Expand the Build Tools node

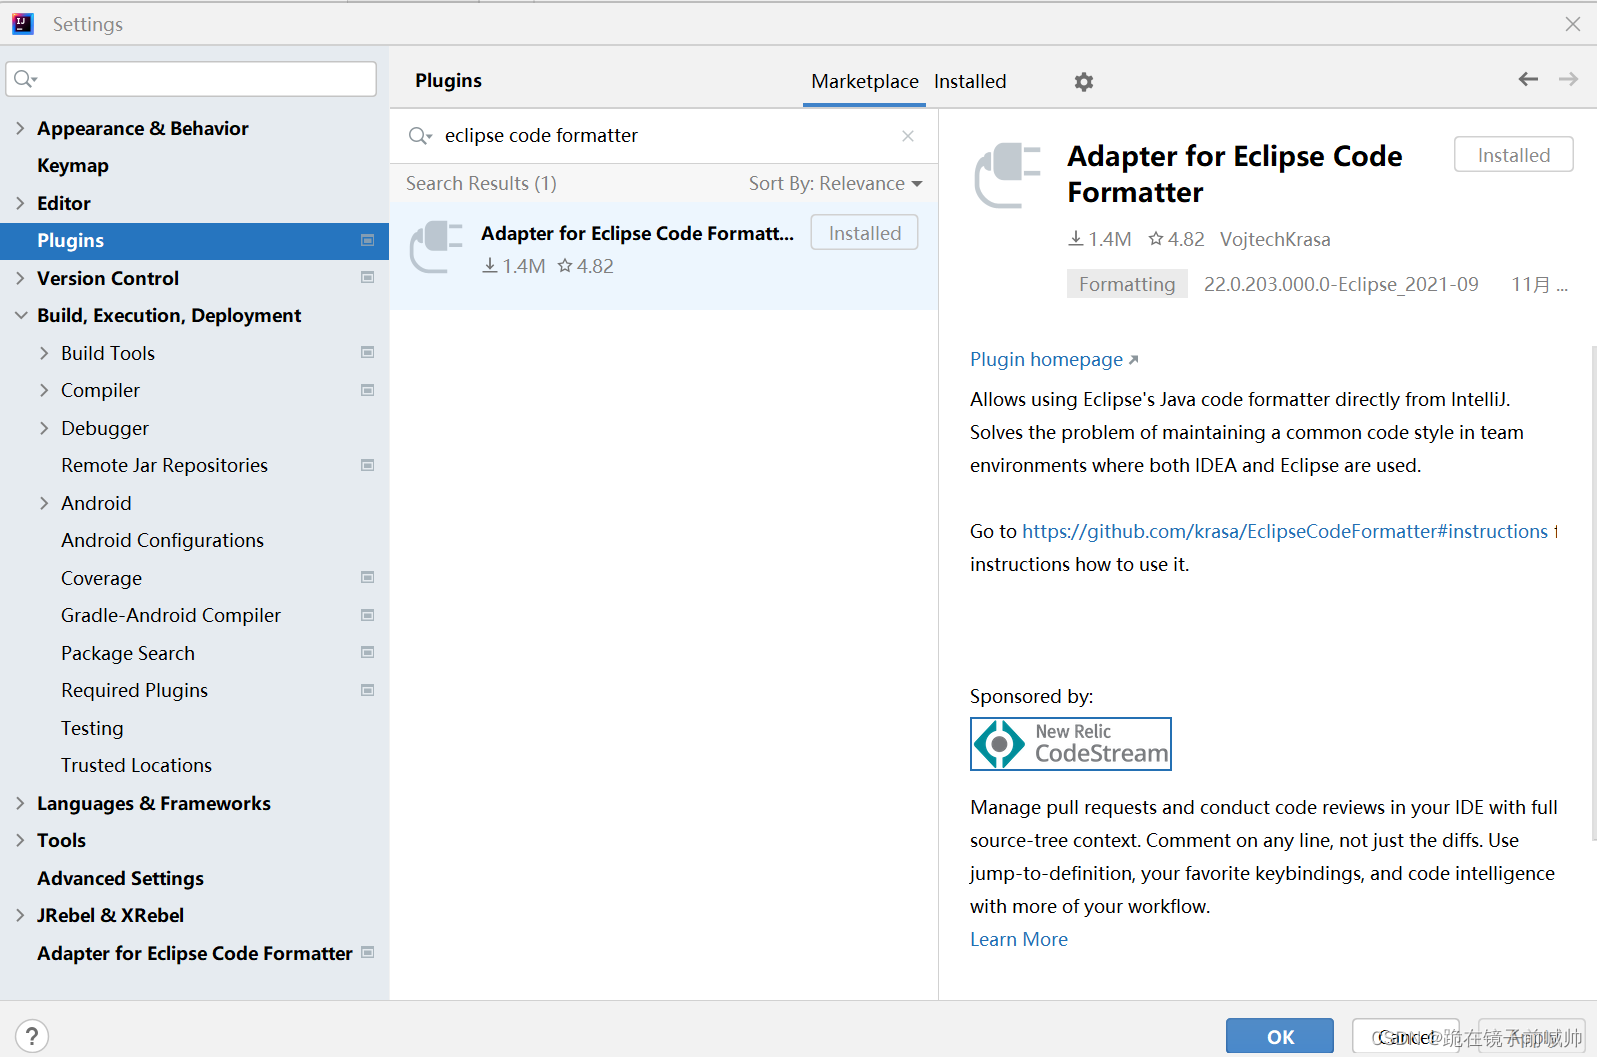(x=44, y=353)
